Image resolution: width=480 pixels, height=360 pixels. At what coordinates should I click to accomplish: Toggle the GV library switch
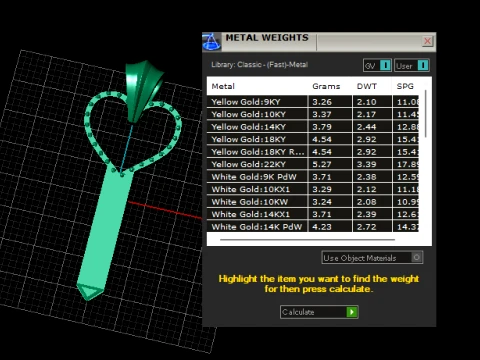[377, 65]
